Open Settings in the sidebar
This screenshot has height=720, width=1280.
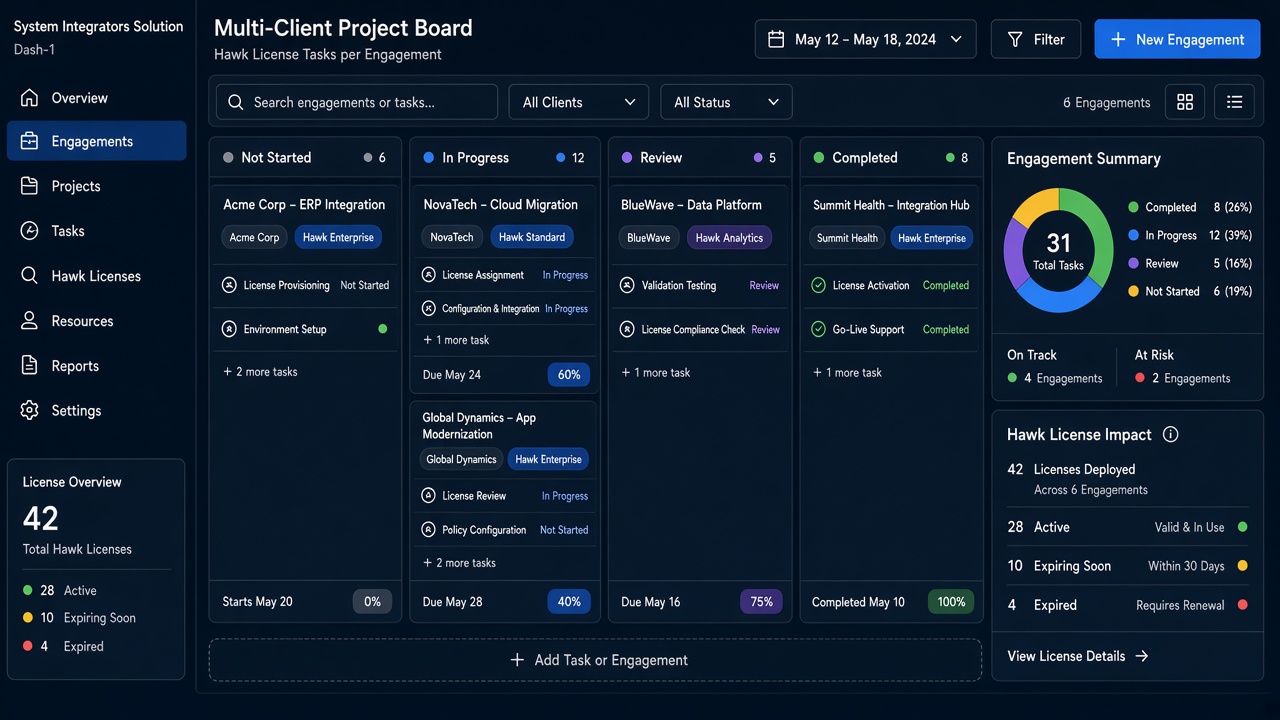[x=96, y=410]
